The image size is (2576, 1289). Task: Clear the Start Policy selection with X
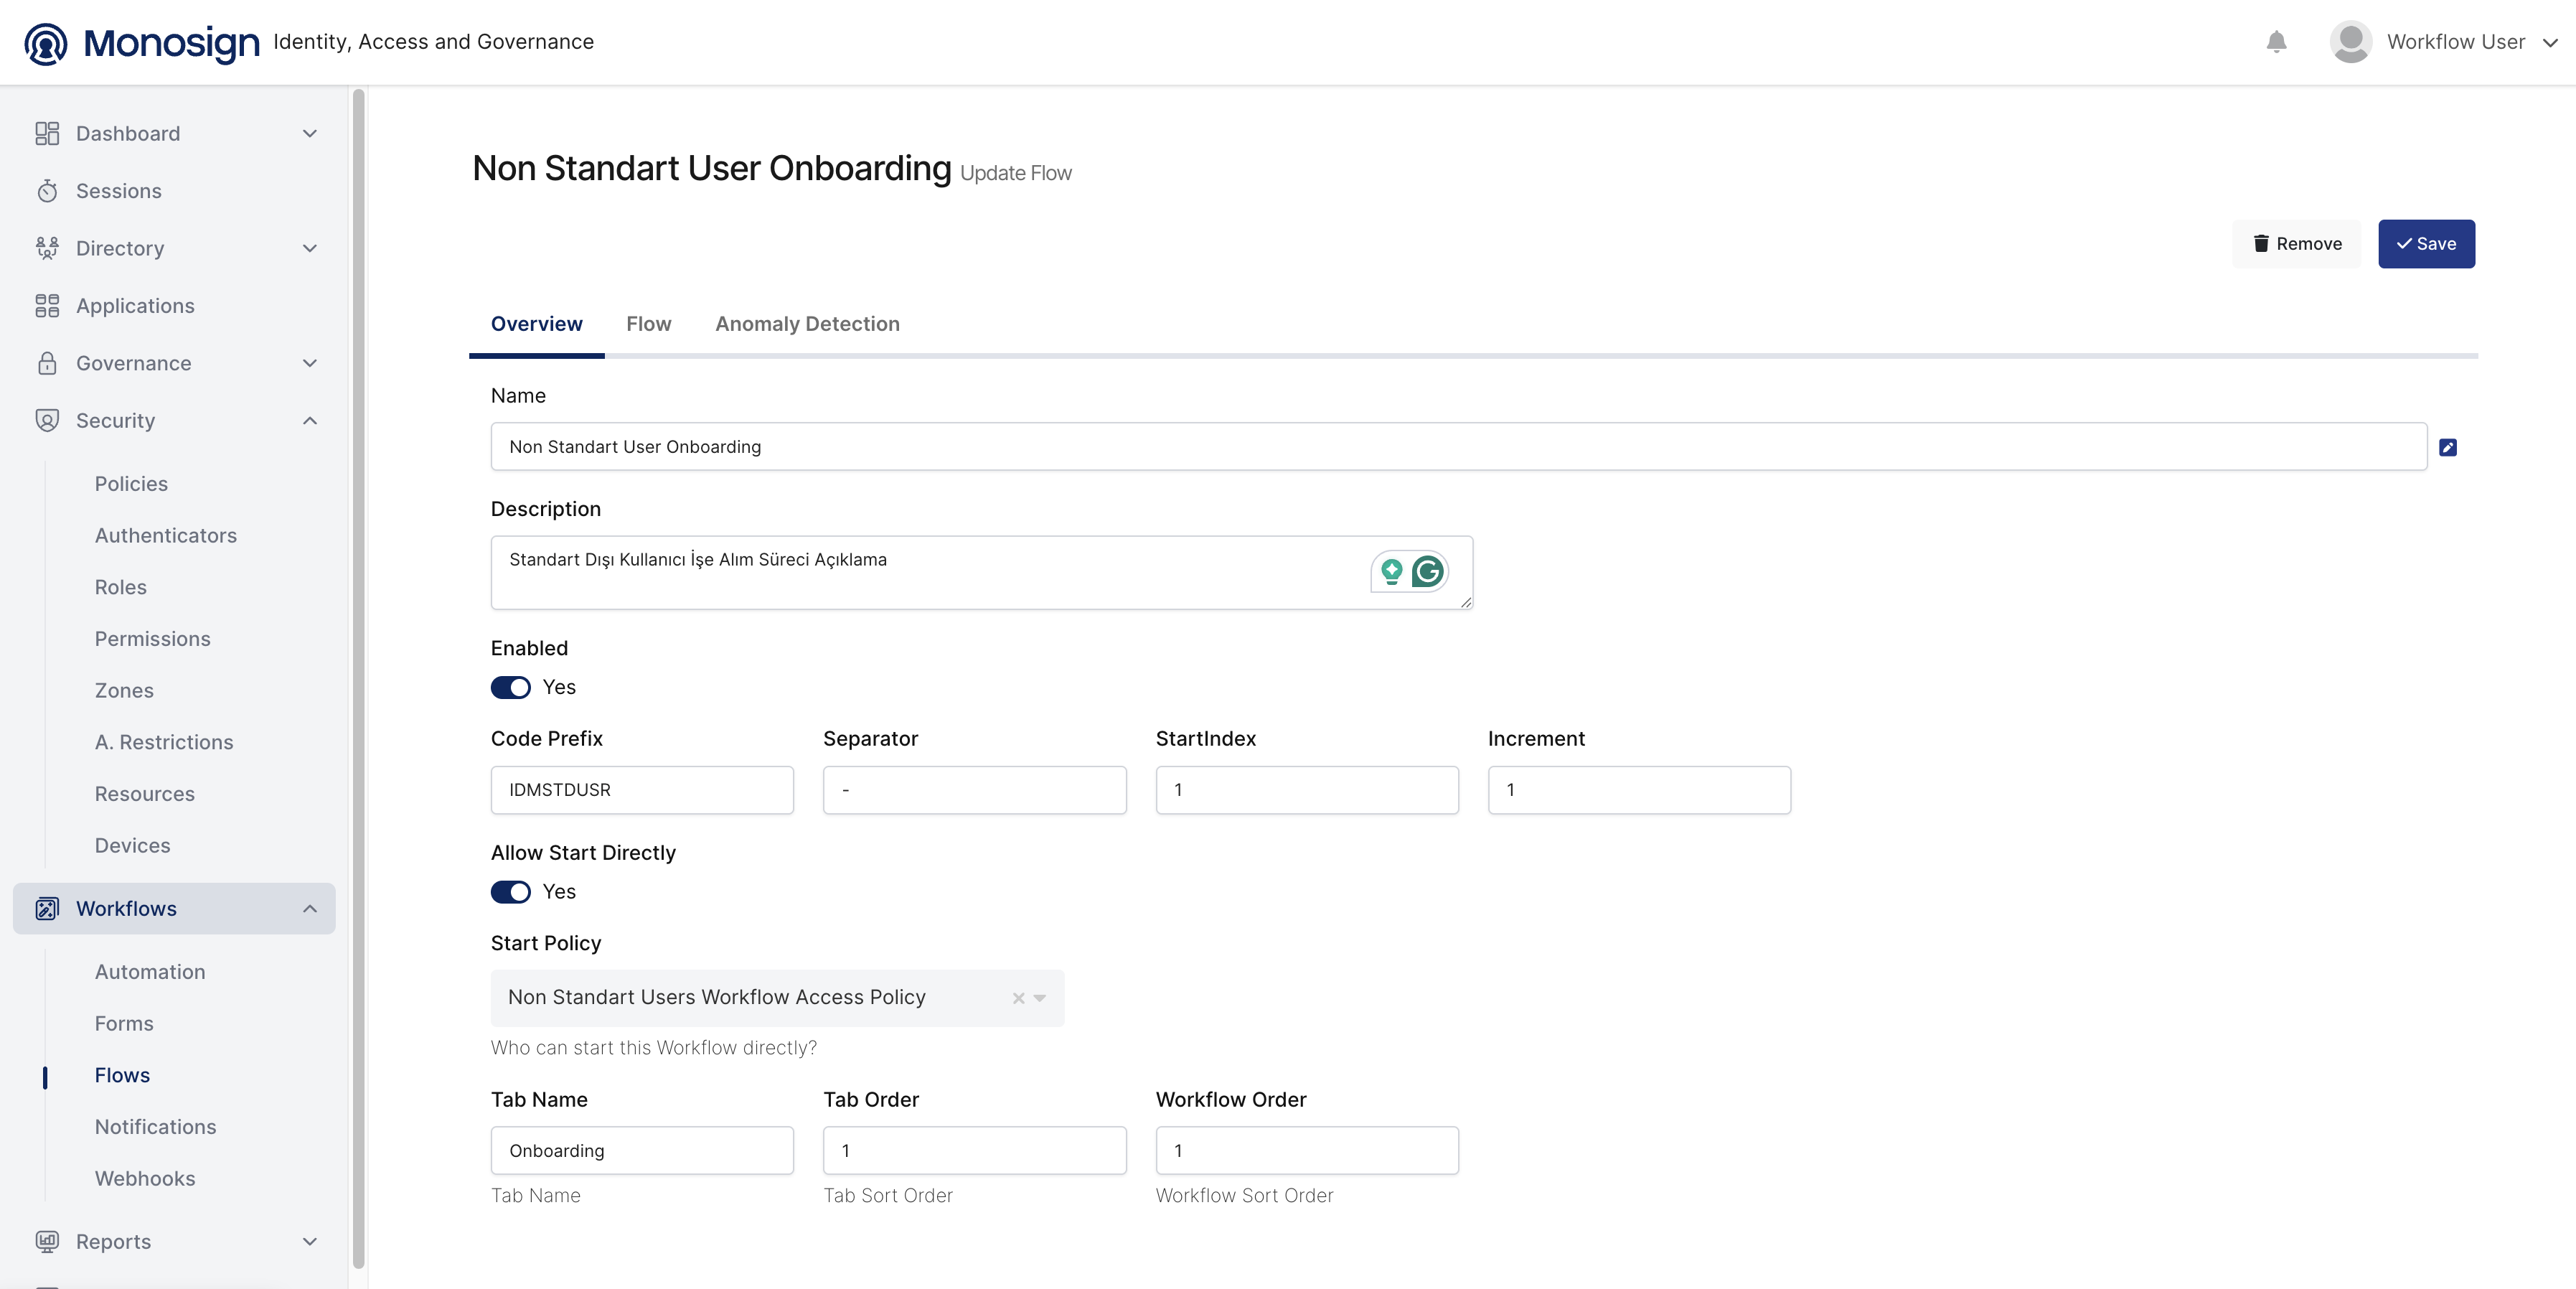(x=1018, y=998)
